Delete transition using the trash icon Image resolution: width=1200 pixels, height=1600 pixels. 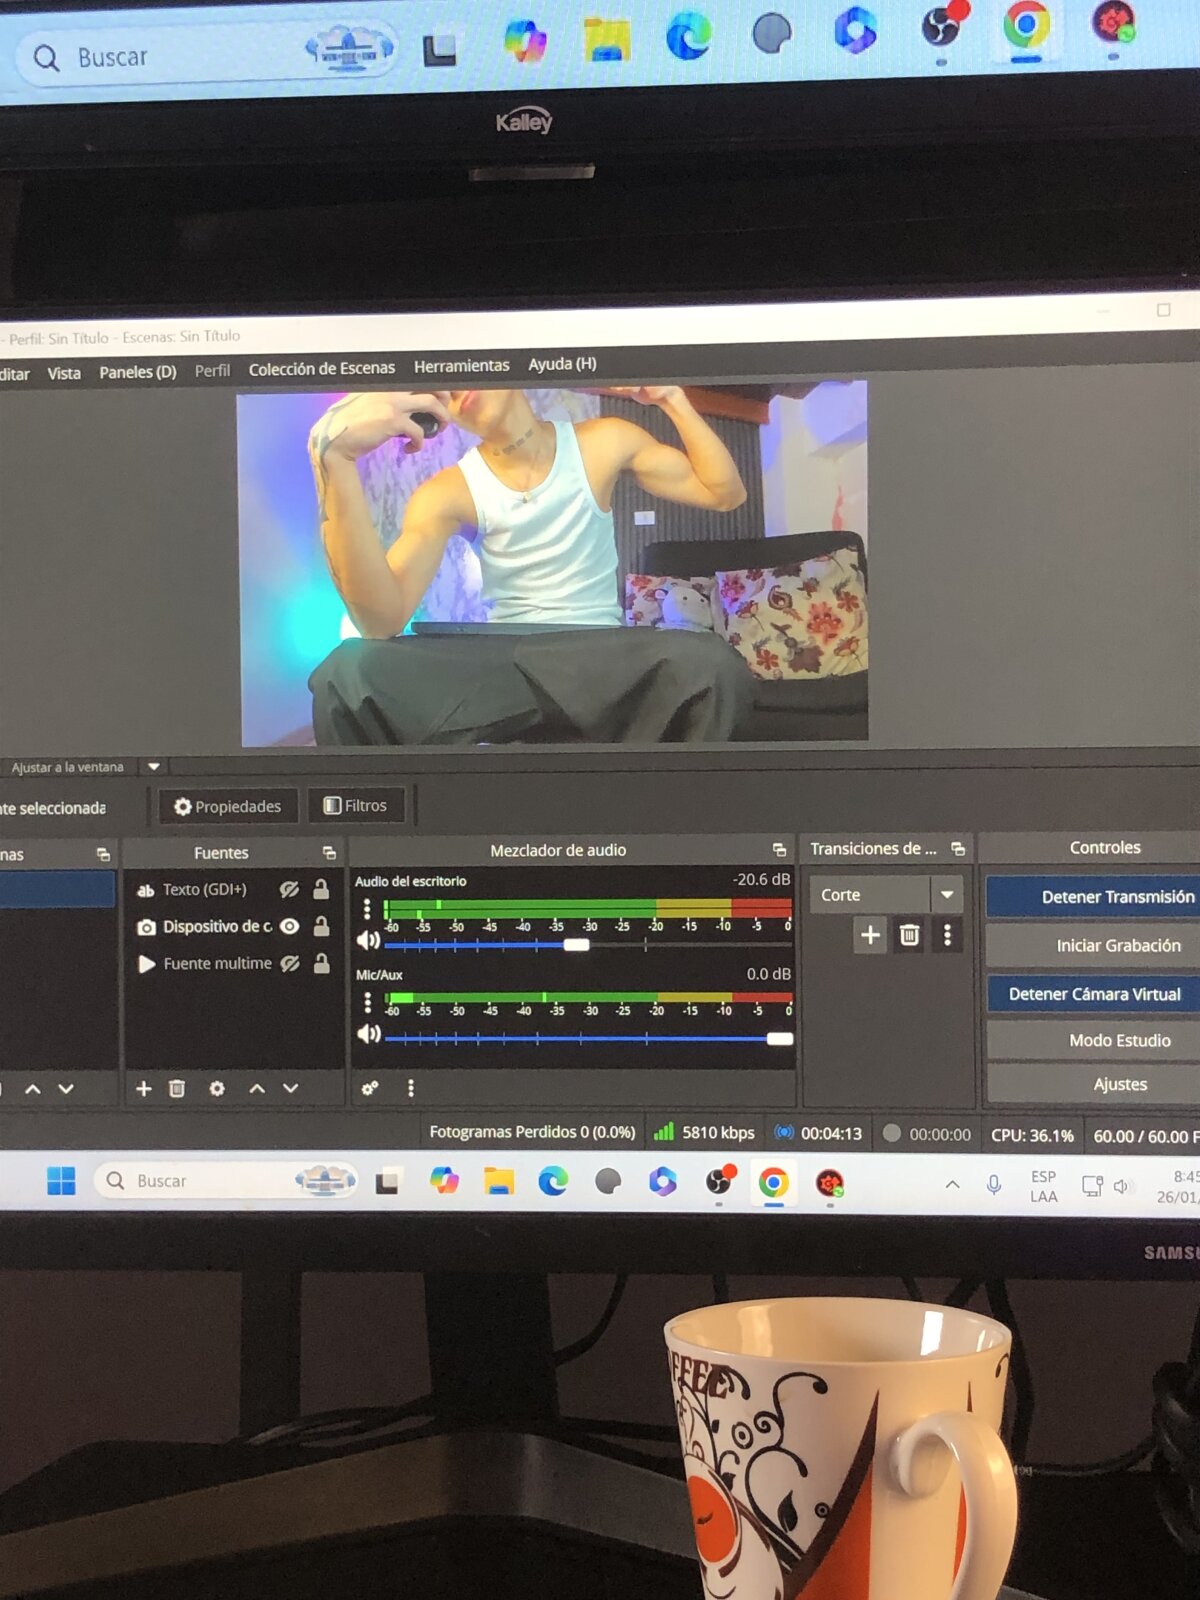tap(909, 935)
